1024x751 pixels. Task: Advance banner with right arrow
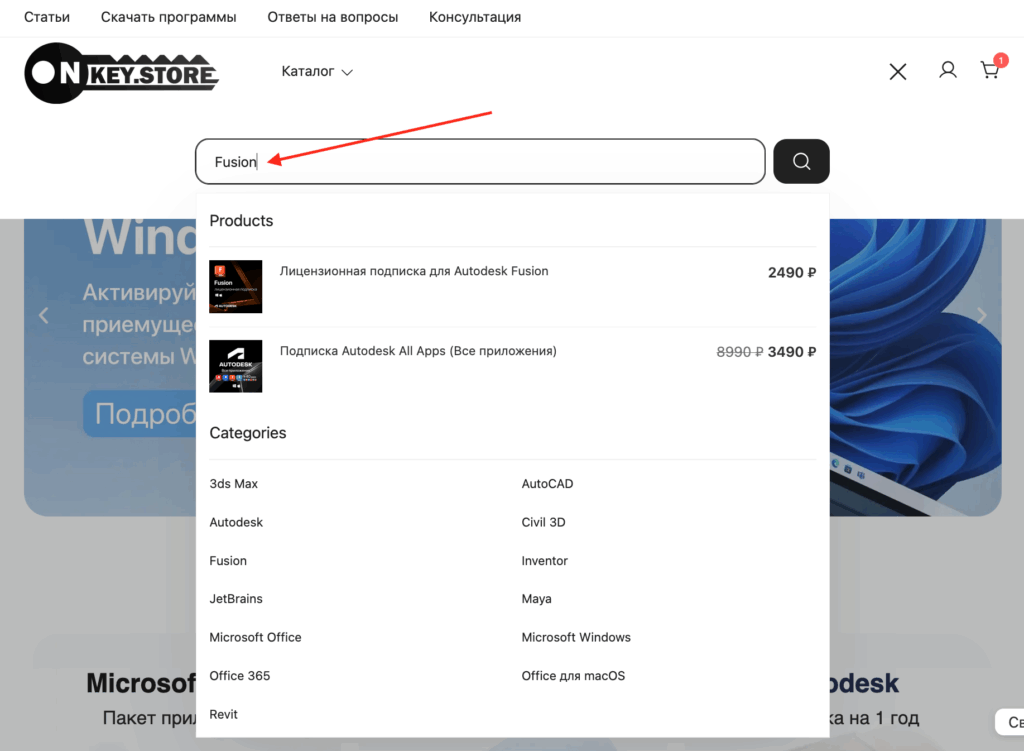981,316
